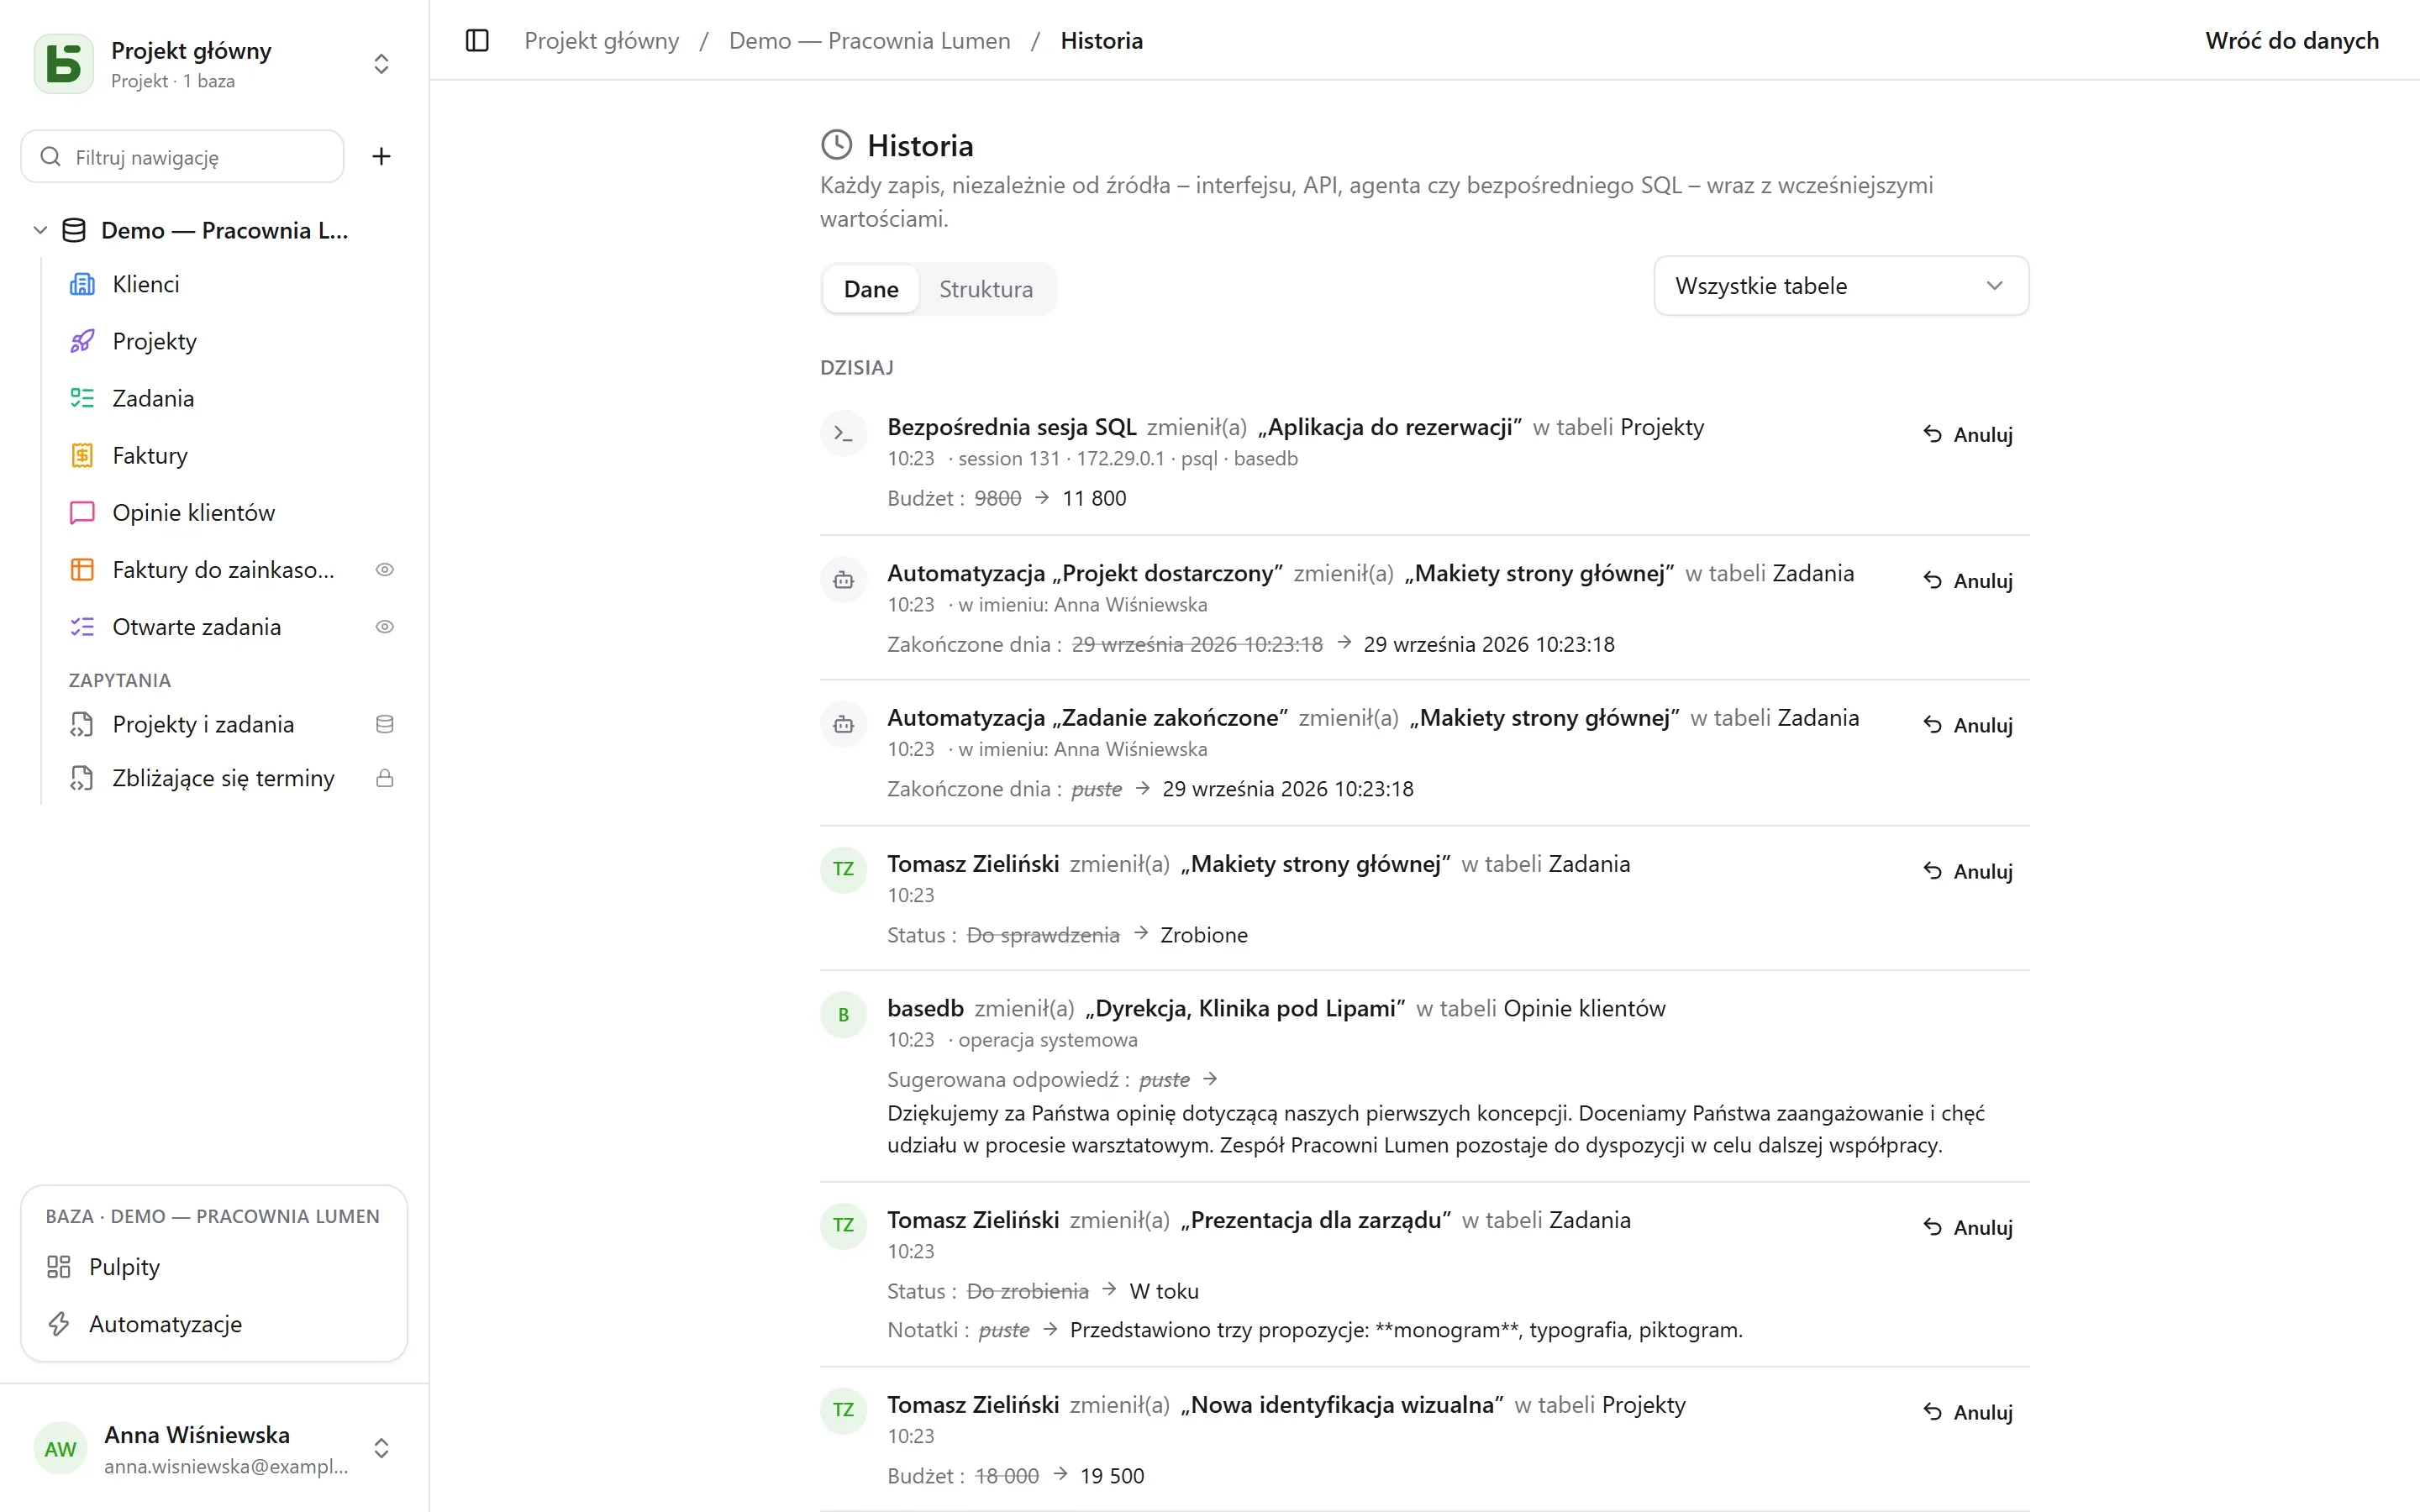
Task: Click the B avatar of basedb entry
Action: coord(843,1014)
